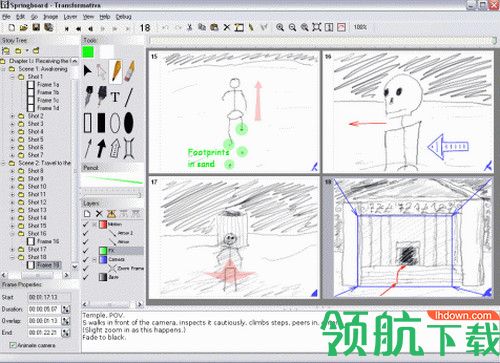Click the Paste toolbar icon

[x=214, y=27]
